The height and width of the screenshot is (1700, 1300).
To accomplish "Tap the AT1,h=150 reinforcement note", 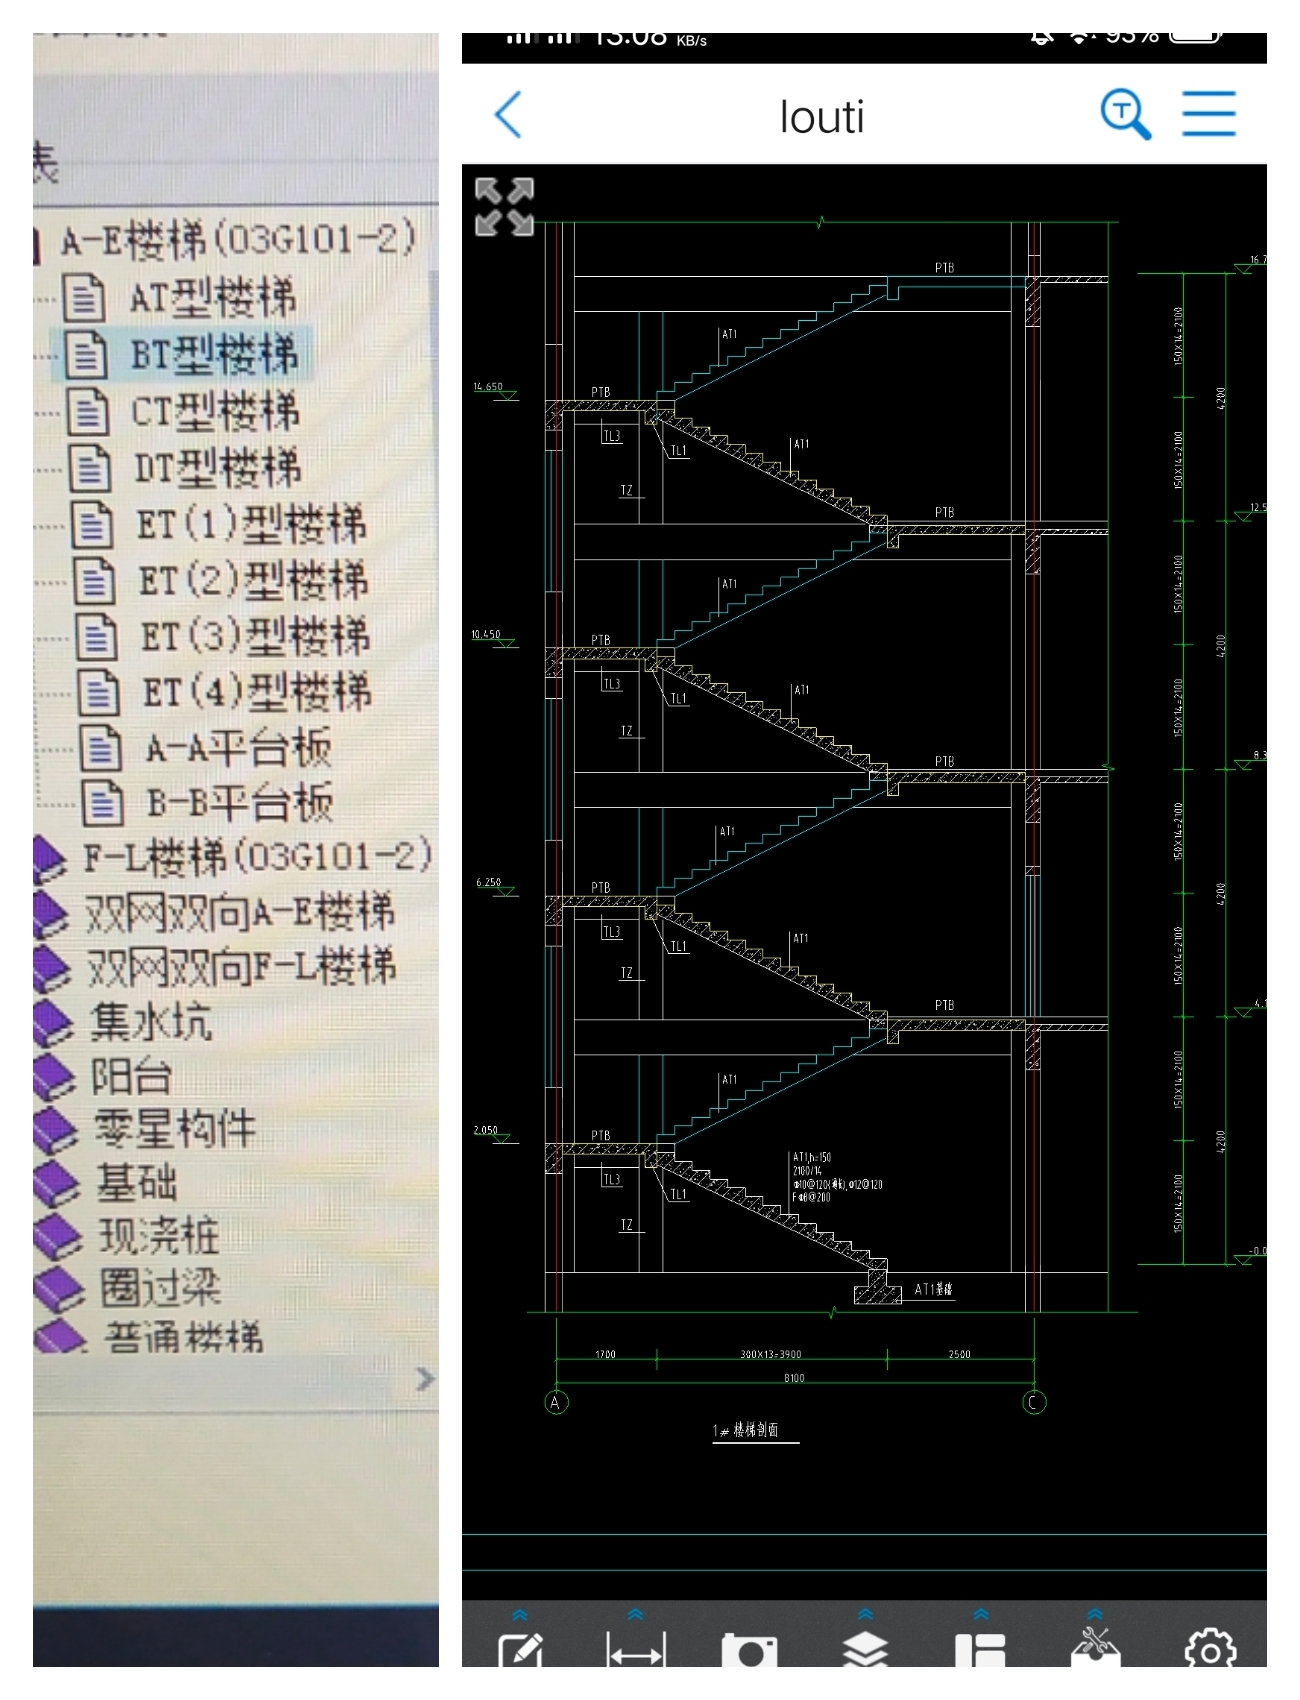I will click(x=837, y=1177).
